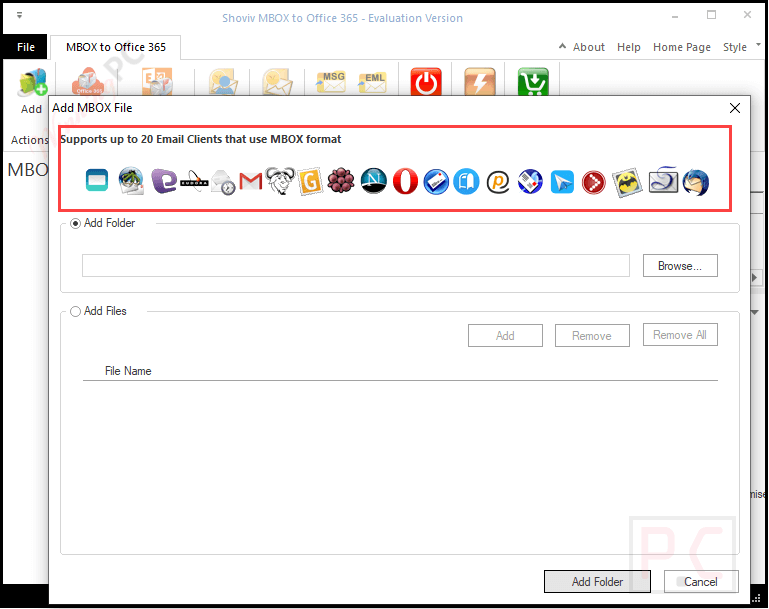Click the envelope with clock client icon
The image size is (769, 609).
pos(223,182)
